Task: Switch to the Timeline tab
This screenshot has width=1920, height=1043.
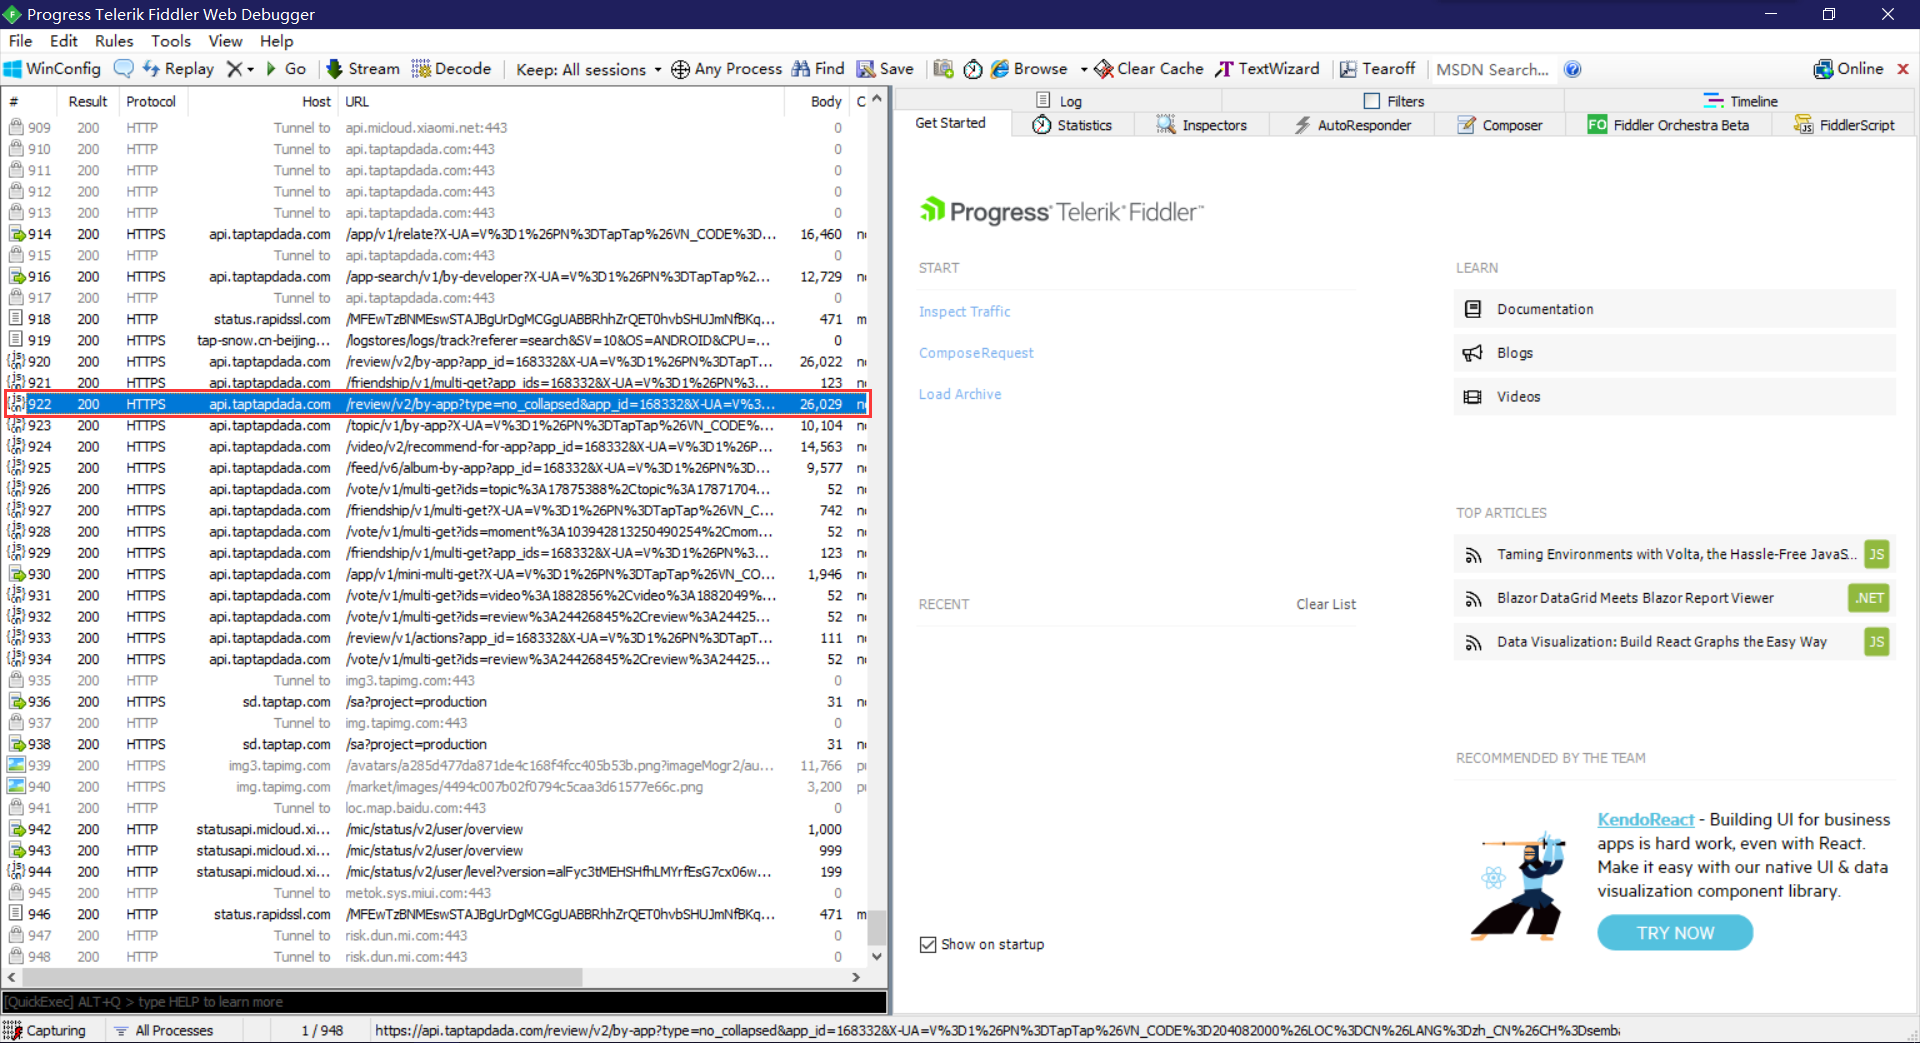Action: point(1741,101)
